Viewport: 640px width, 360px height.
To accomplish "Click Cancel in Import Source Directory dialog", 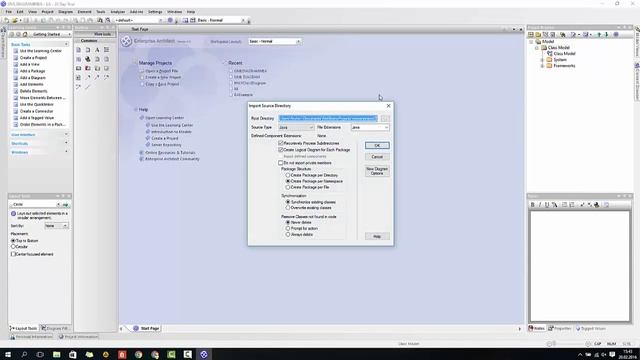I will point(377,157).
